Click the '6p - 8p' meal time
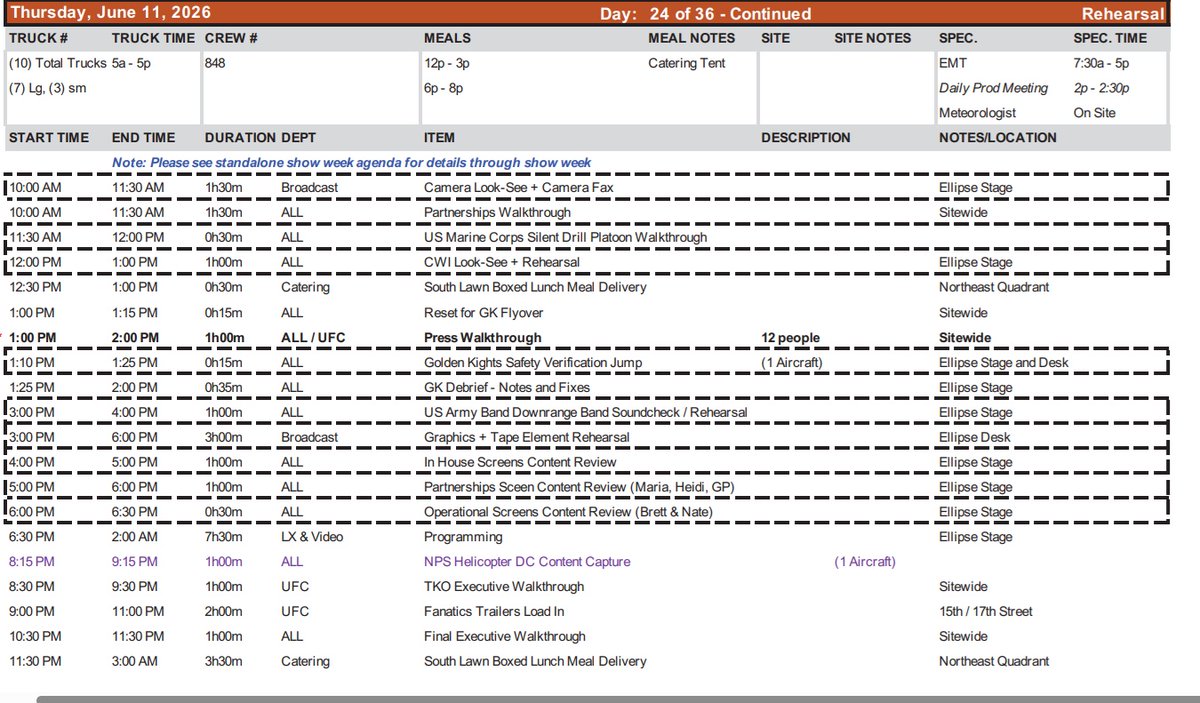 444,88
